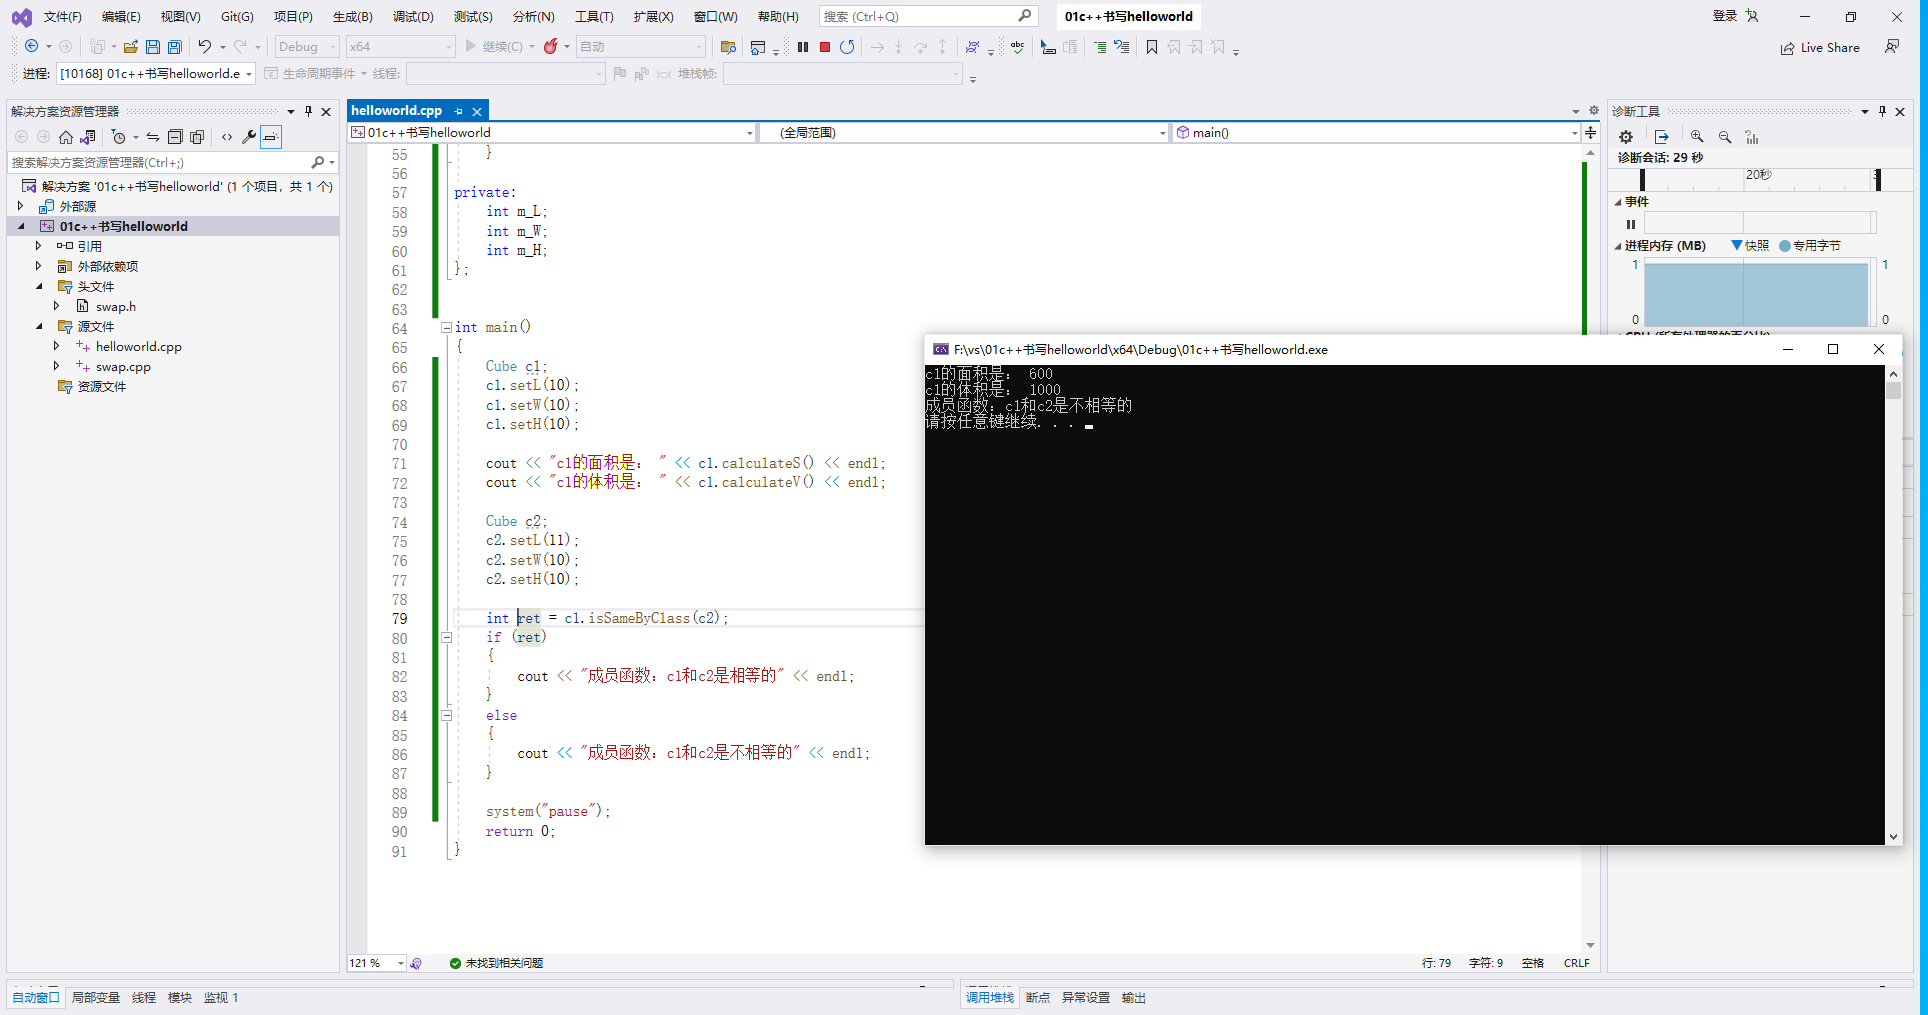Collapse the else block fold marker
The image size is (1928, 1015).
click(x=447, y=715)
